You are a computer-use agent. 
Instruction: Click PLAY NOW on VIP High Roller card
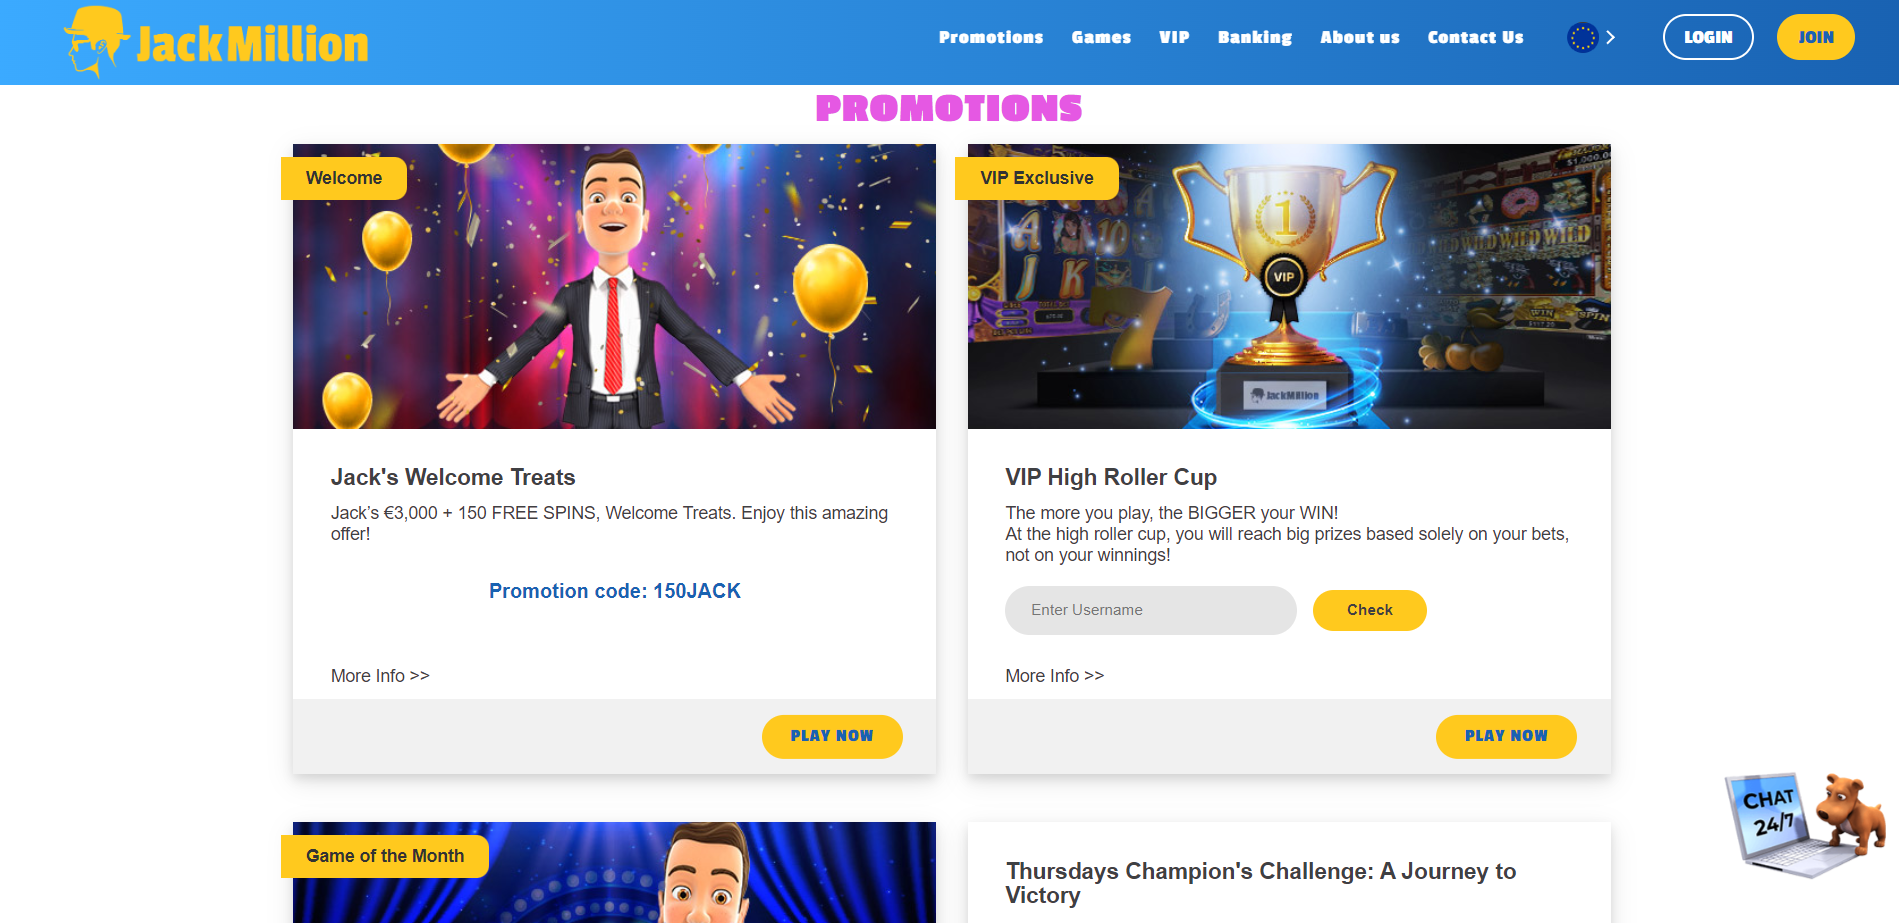pos(1506,736)
